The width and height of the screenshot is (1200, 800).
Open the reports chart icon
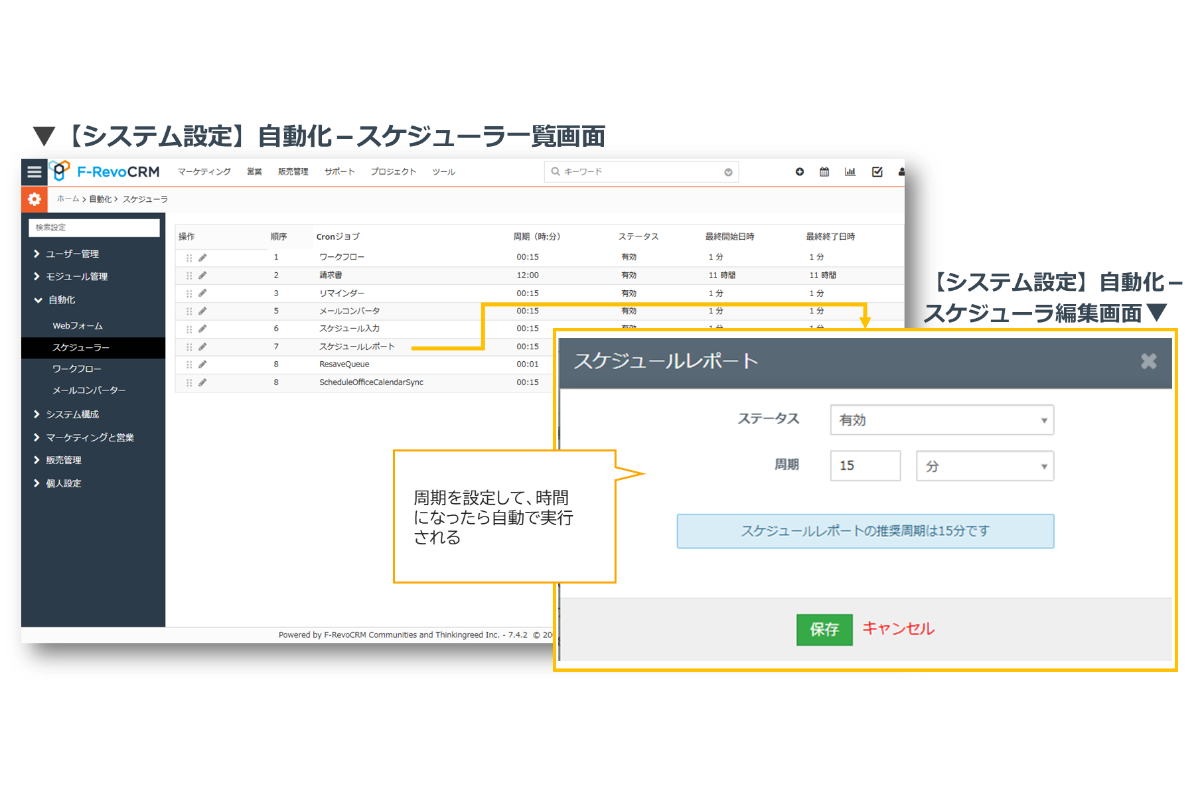(850, 172)
